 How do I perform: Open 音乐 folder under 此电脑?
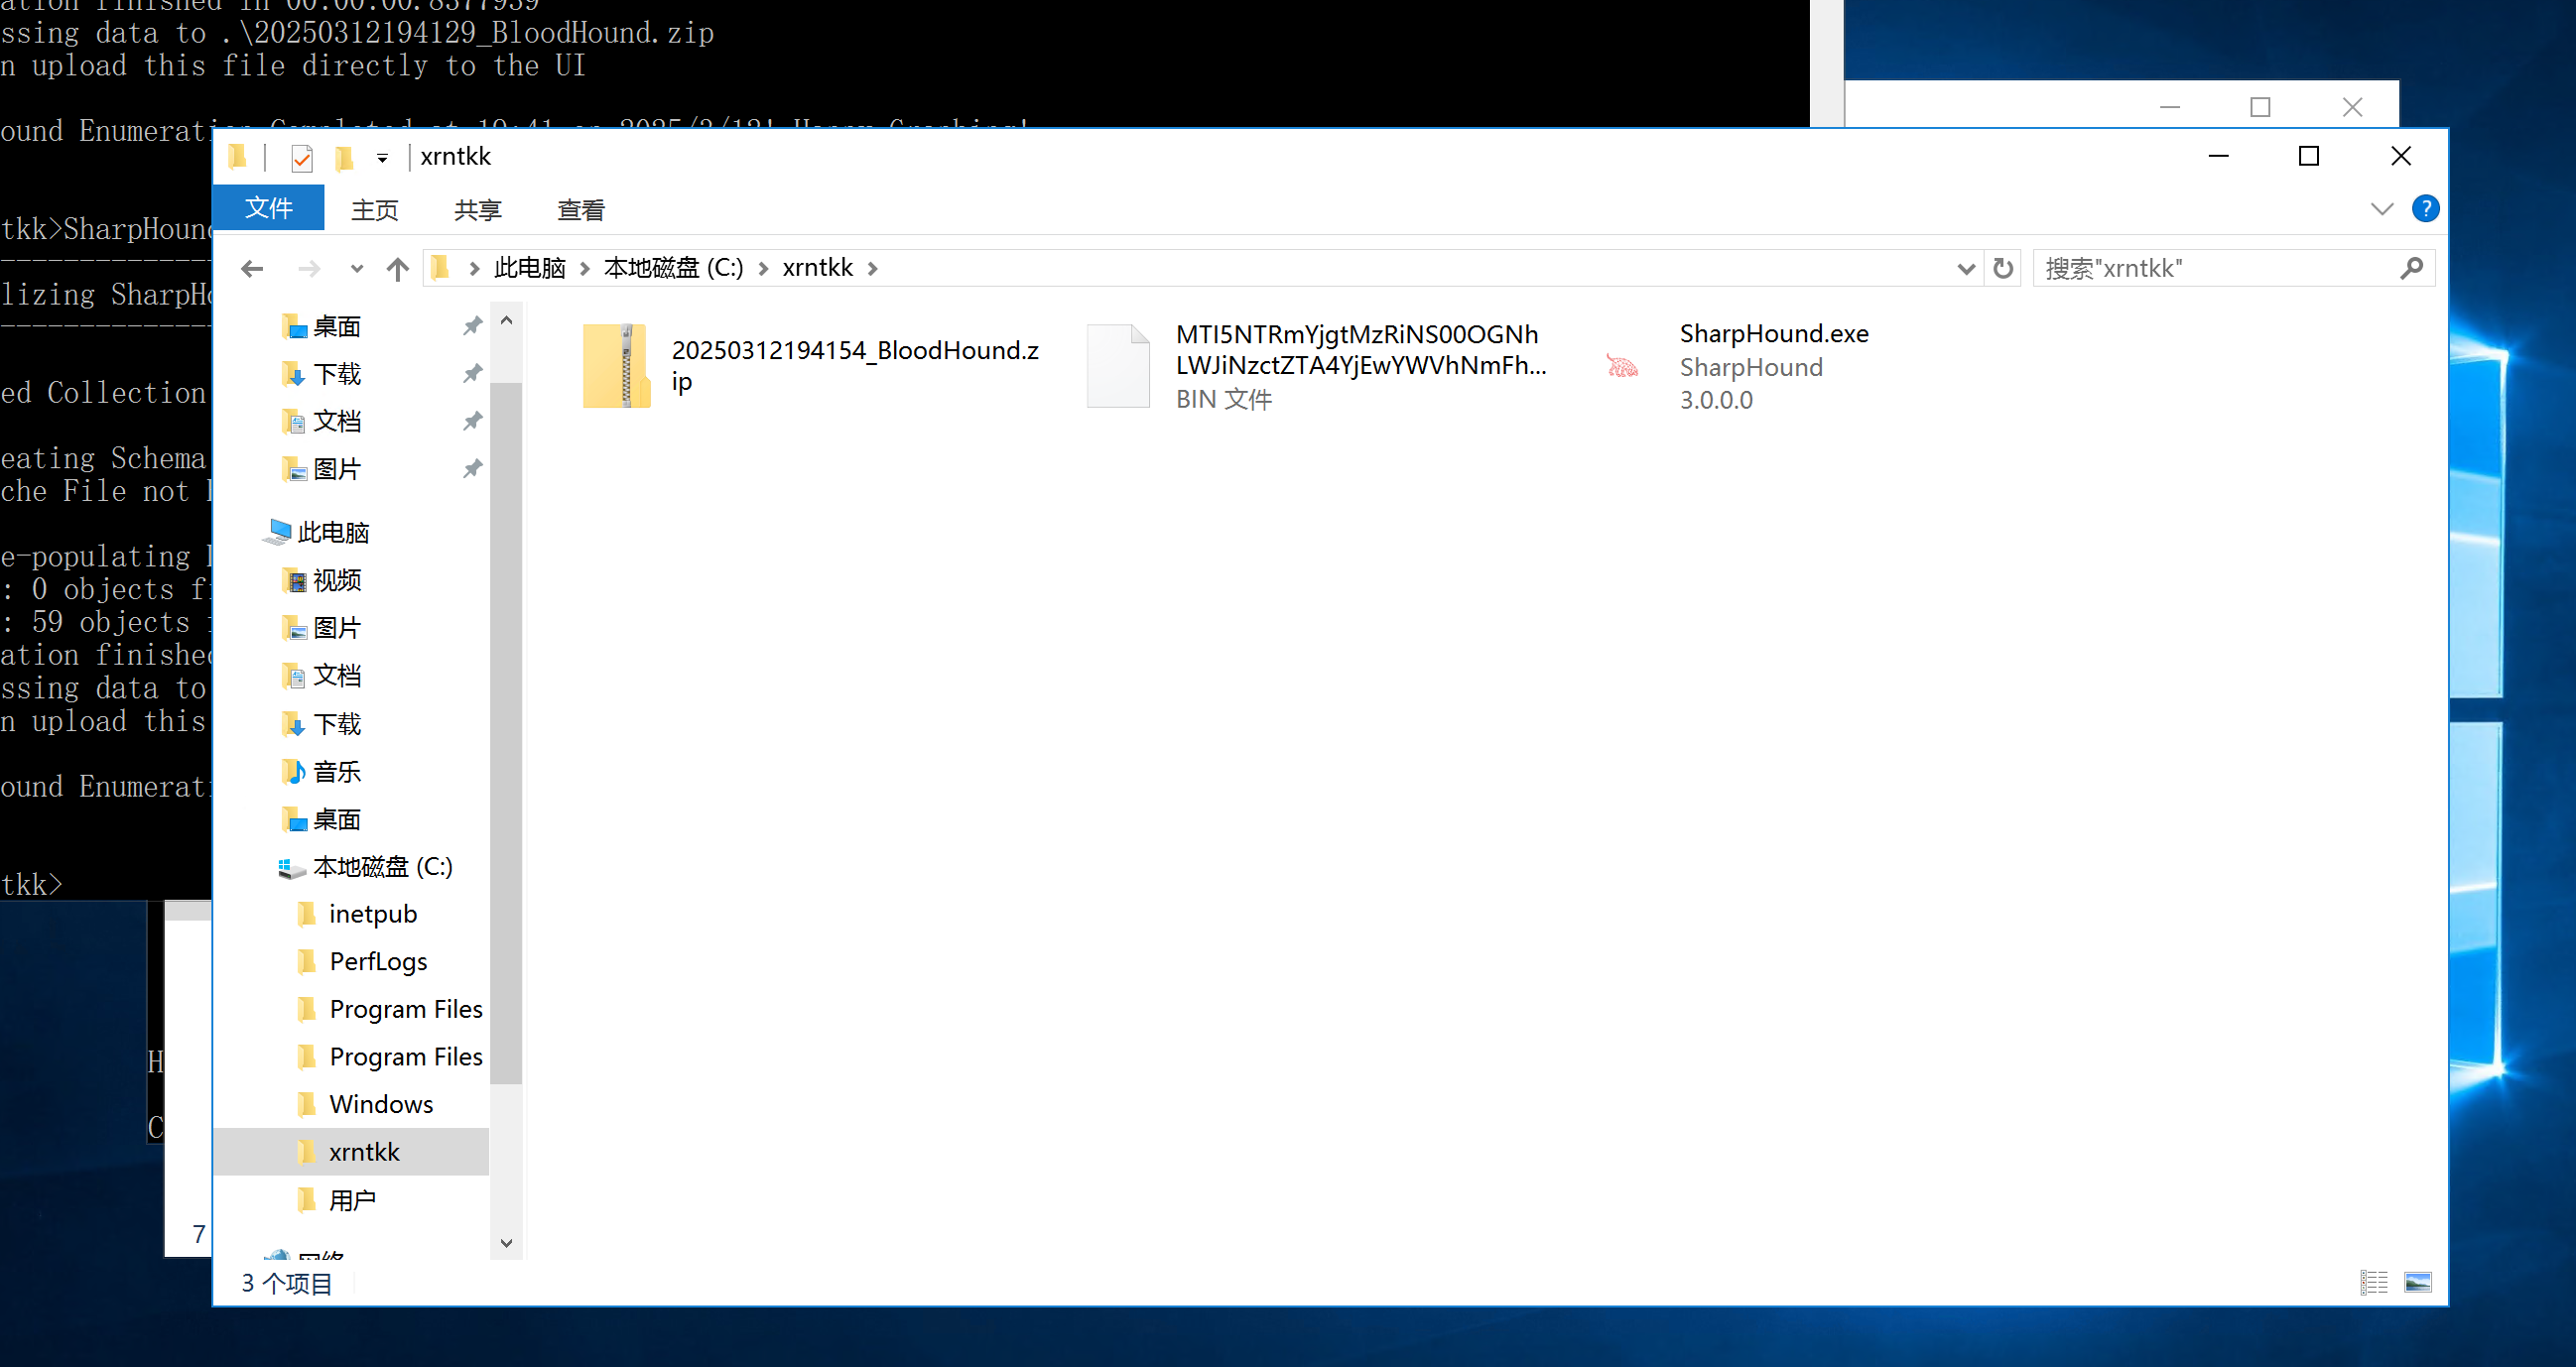coord(337,771)
